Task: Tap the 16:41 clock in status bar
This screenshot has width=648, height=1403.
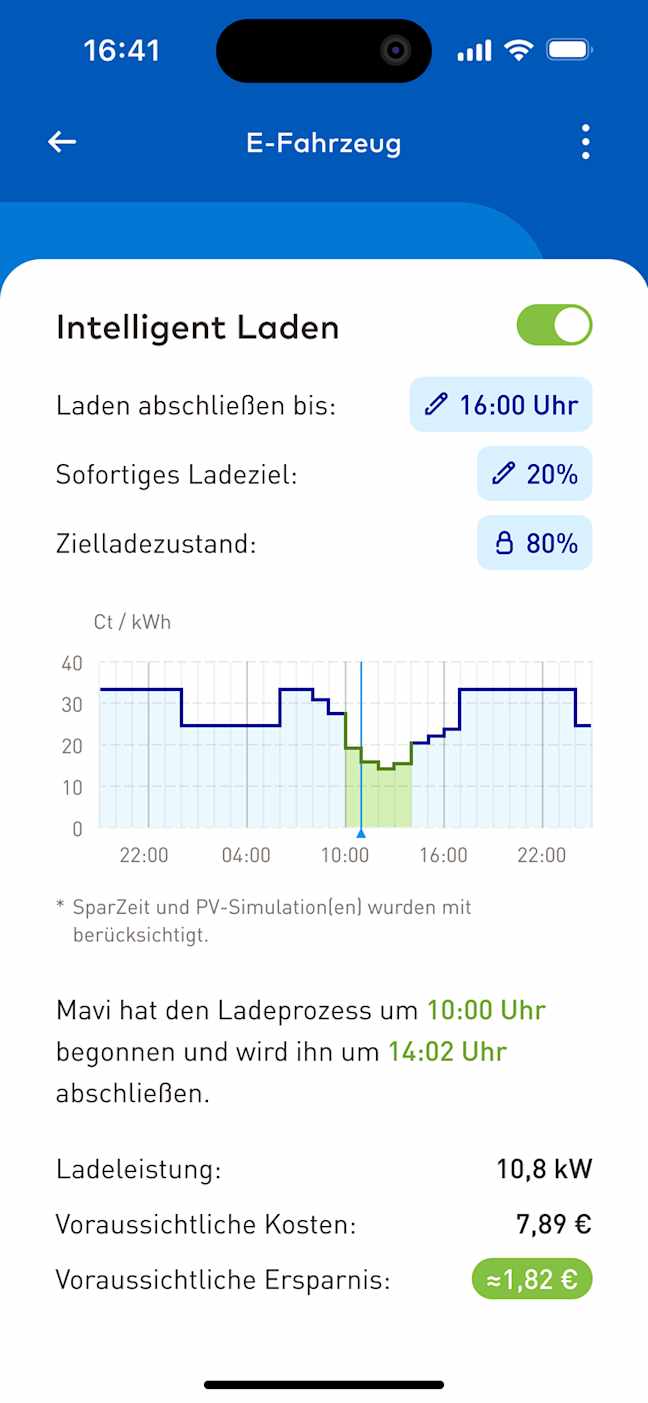Action: tap(122, 50)
